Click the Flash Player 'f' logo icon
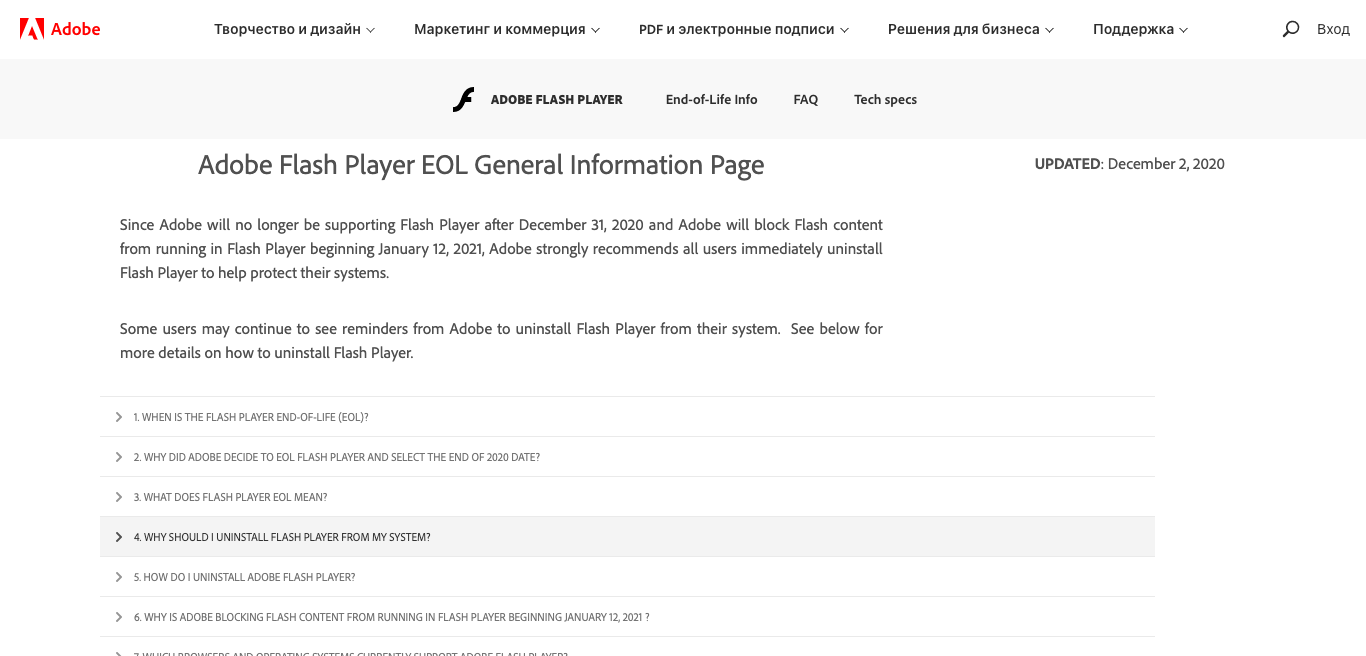The image size is (1366, 656). [463, 100]
